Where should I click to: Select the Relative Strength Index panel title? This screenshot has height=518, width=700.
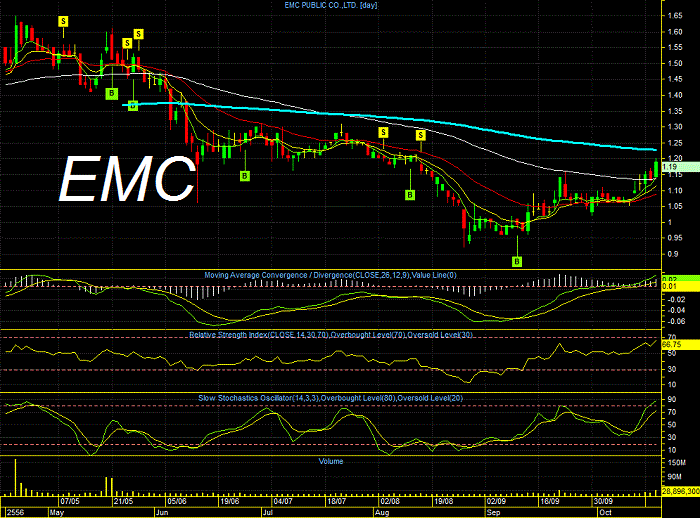point(331,334)
